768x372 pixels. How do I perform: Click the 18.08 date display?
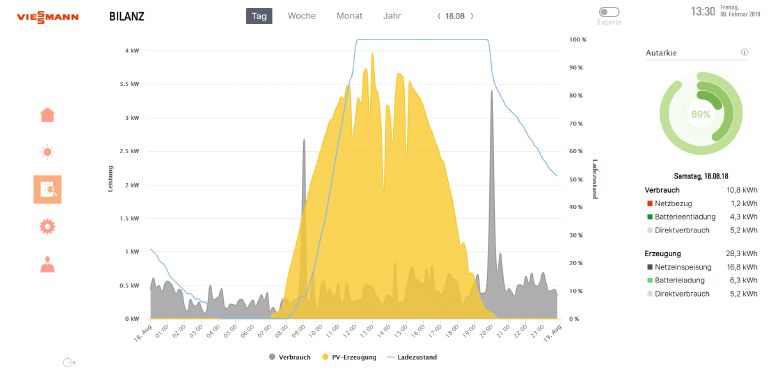pos(455,16)
